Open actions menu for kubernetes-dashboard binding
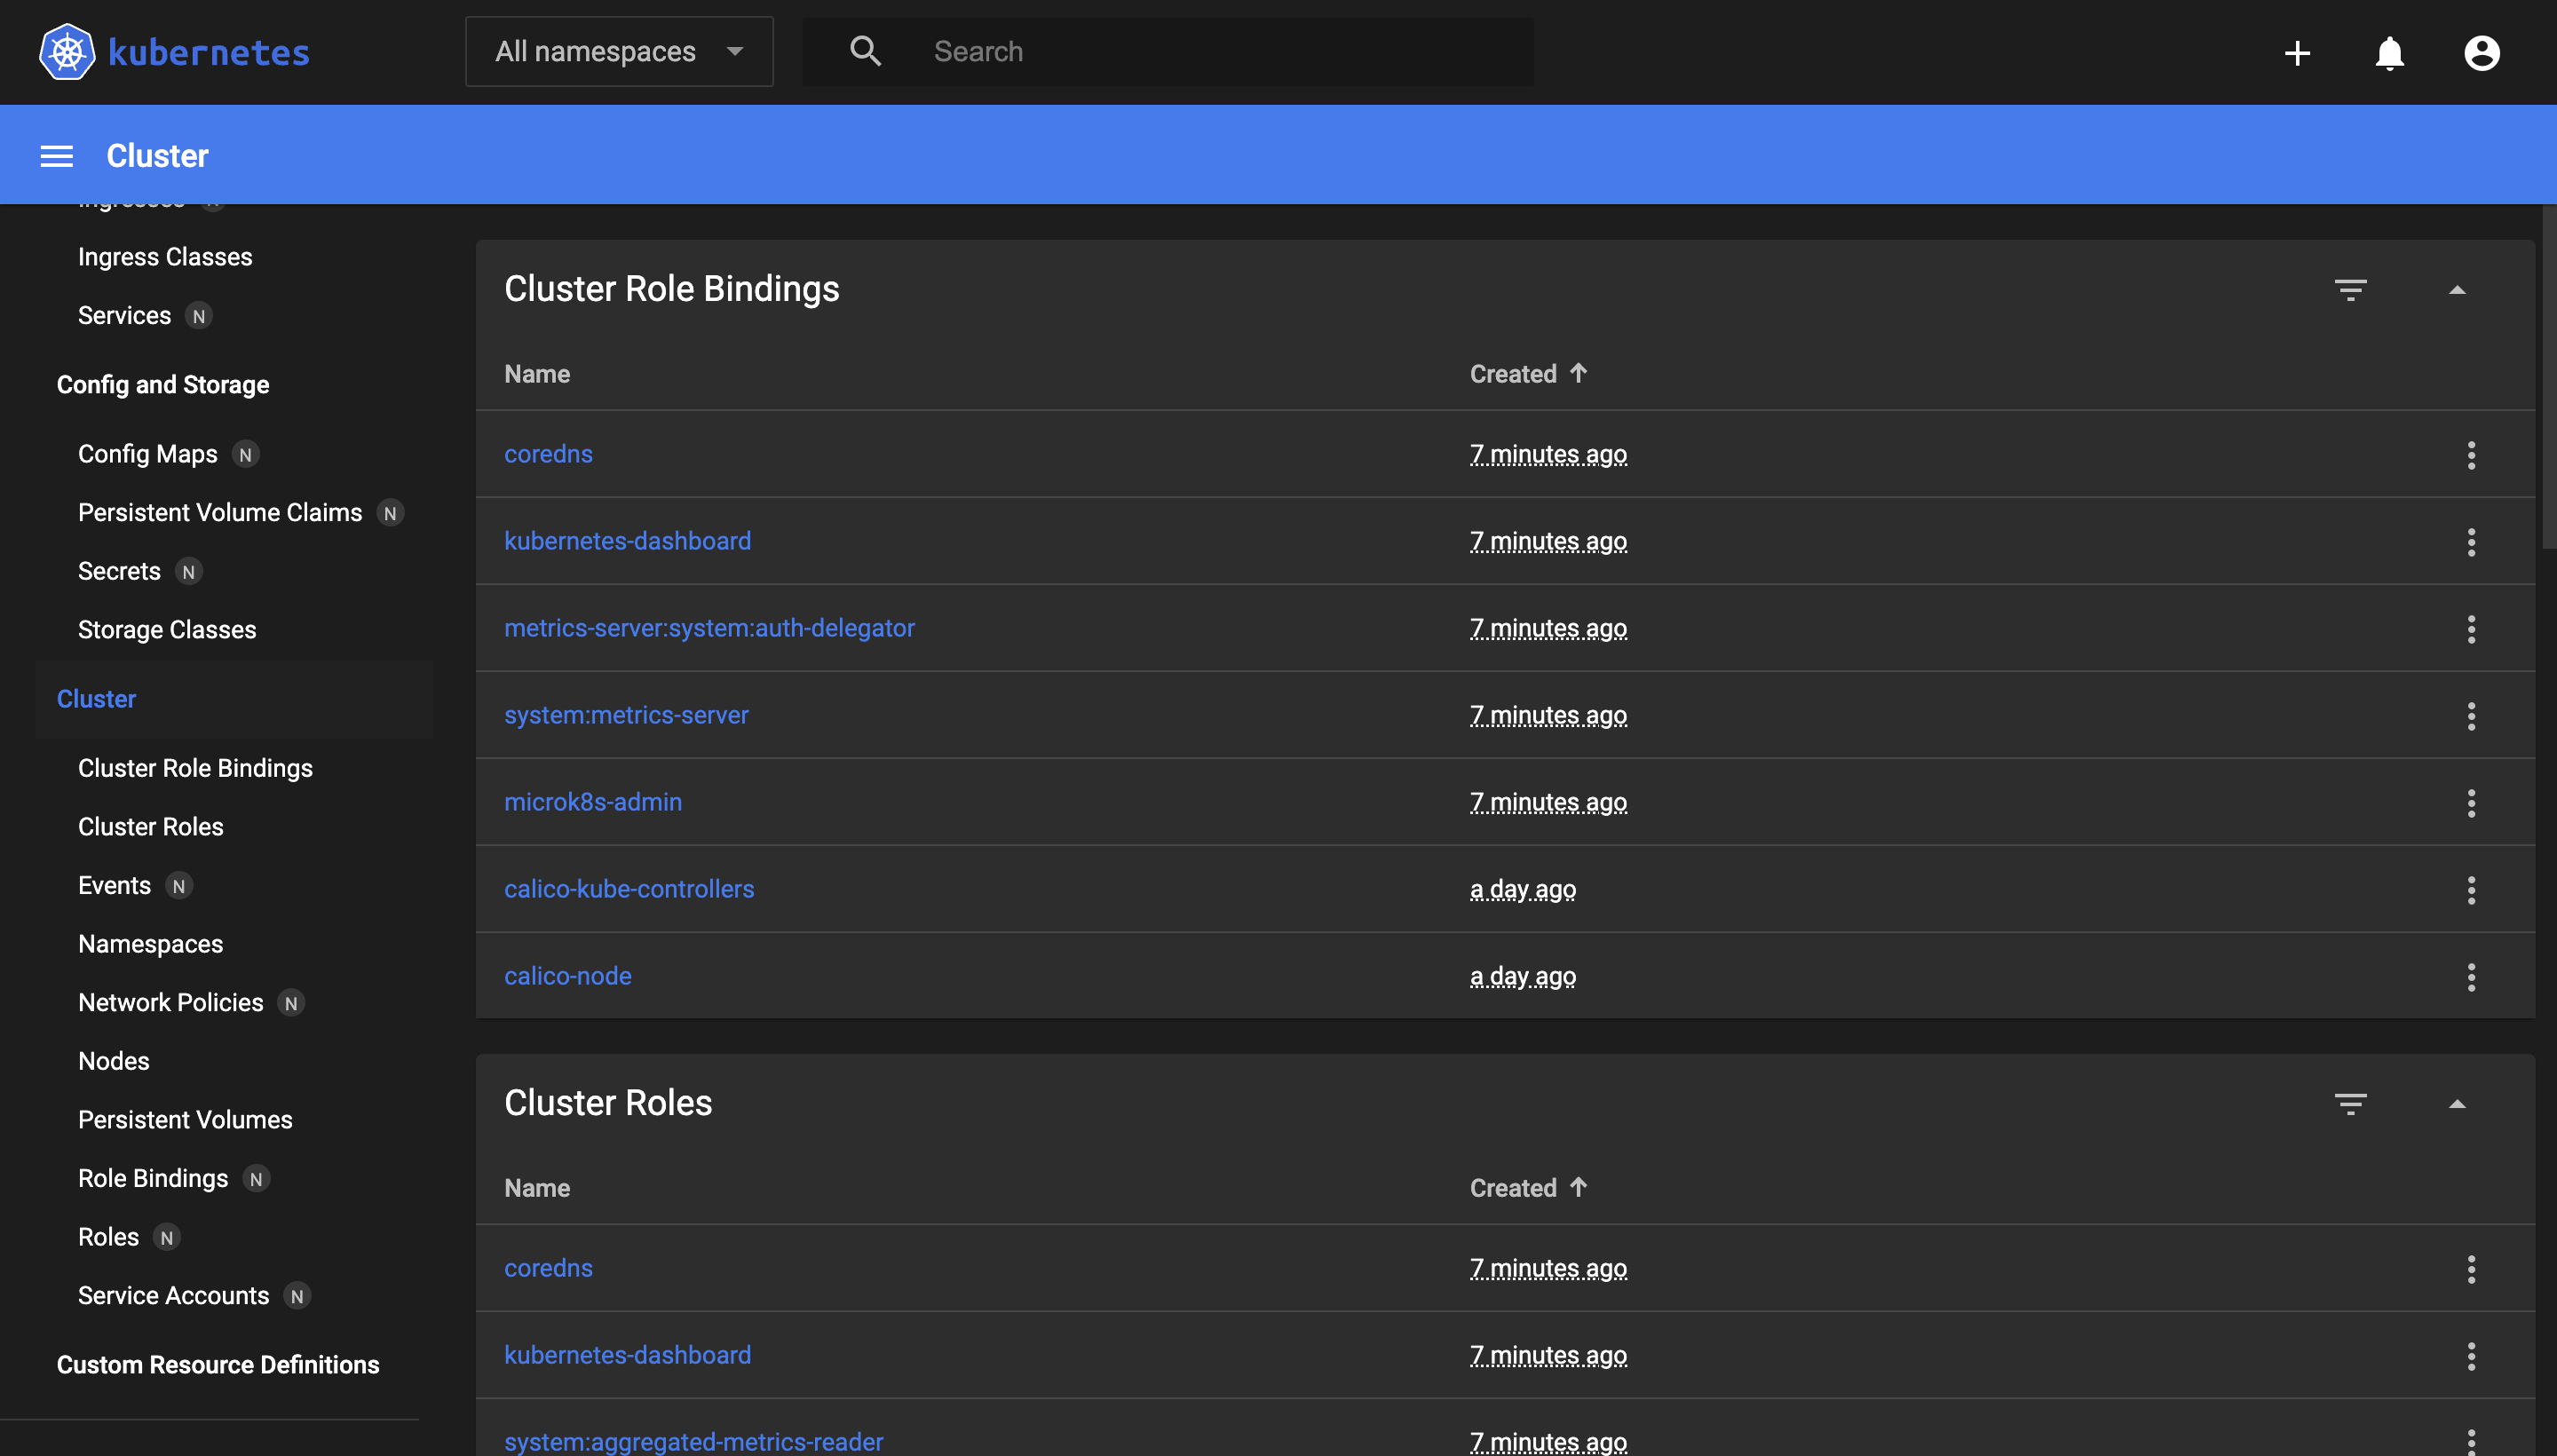The width and height of the screenshot is (2557, 1456). tap(2471, 542)
